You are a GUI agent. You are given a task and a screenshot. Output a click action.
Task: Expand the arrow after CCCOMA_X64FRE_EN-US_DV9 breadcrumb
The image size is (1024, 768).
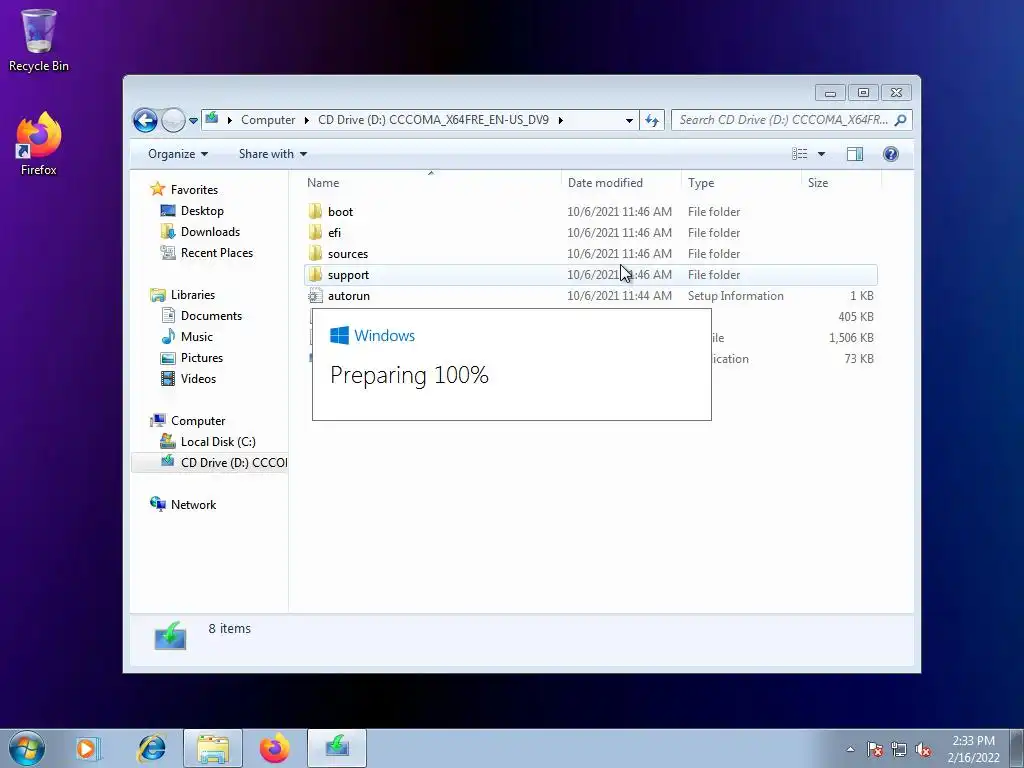coord(560,120)
